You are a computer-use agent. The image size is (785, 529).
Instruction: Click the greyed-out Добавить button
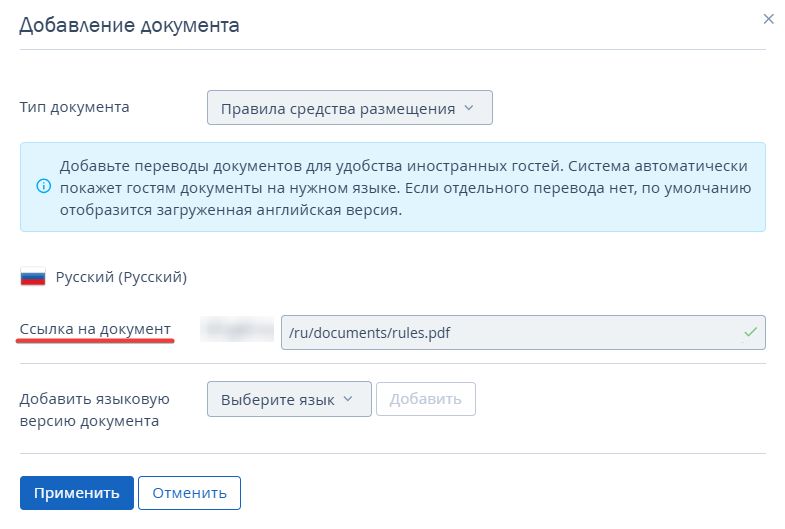[x=425, y=398]
